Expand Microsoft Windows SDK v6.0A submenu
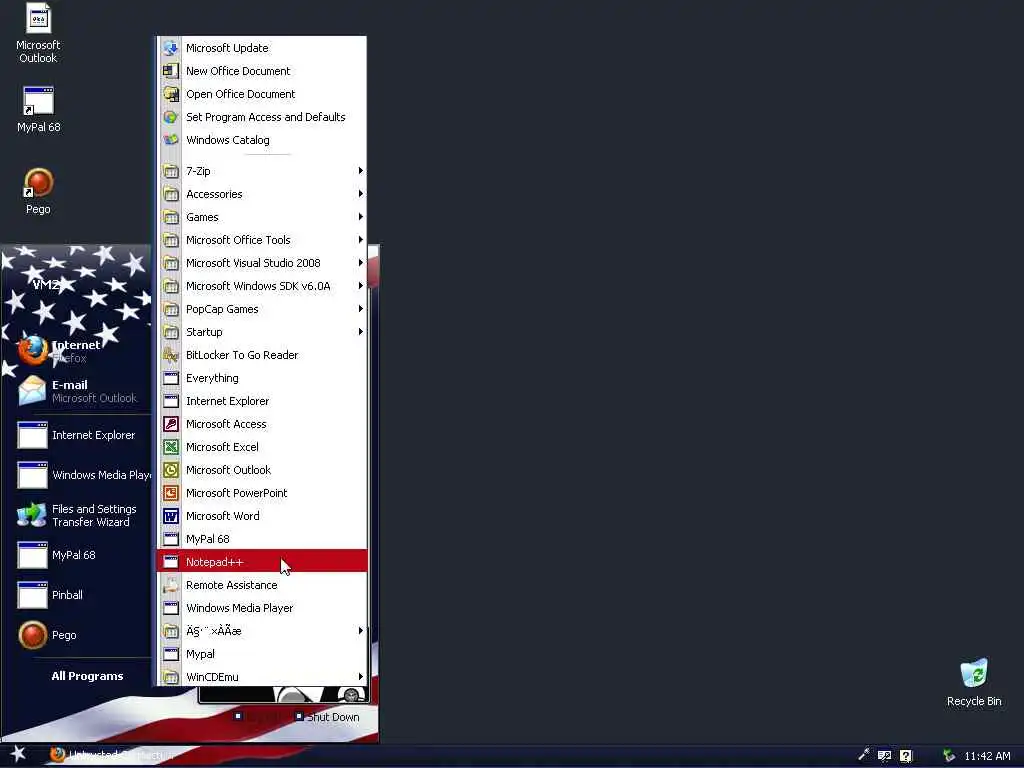1024x768 pixels. pos(261,286)
